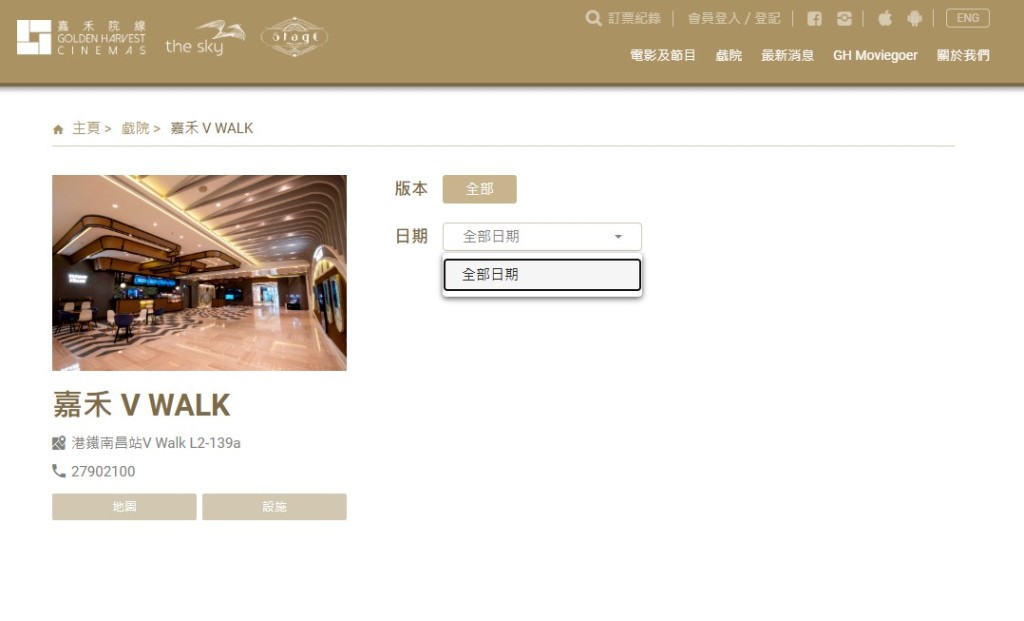Open the Apple app store icon
1024x621 pixels.
click(x=885, y=18)
